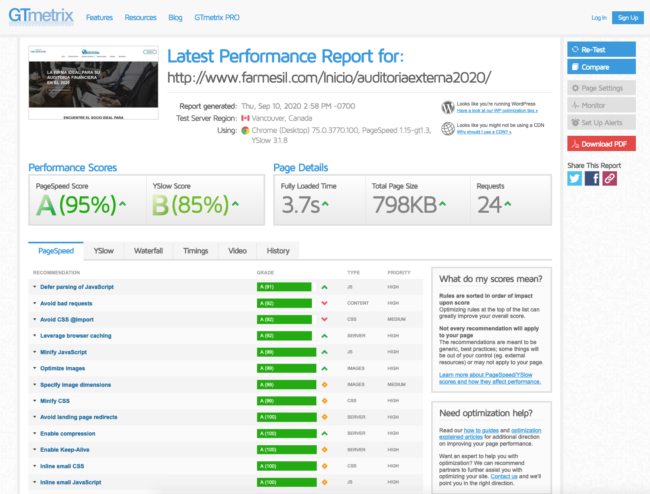Copy the report link via link icon

pos(609,178)
